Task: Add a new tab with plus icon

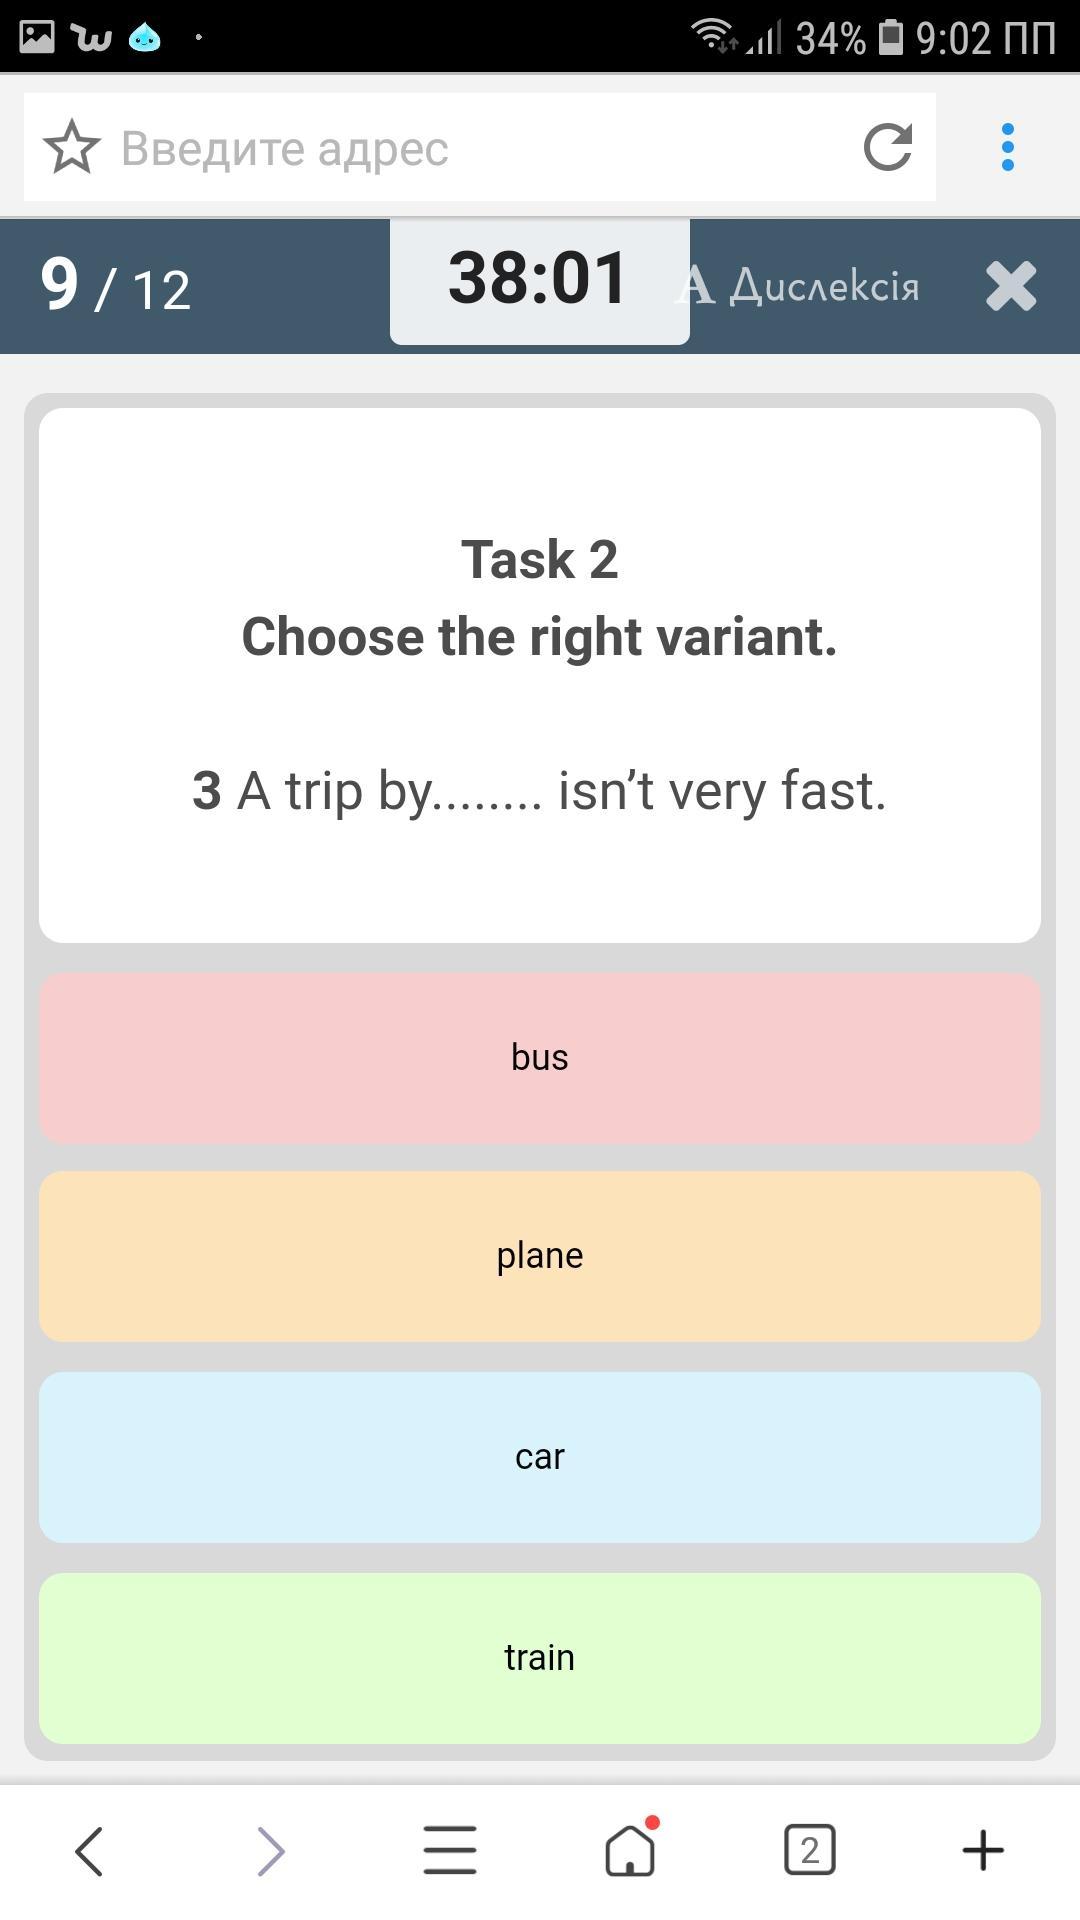Action: pos(983,1851)
